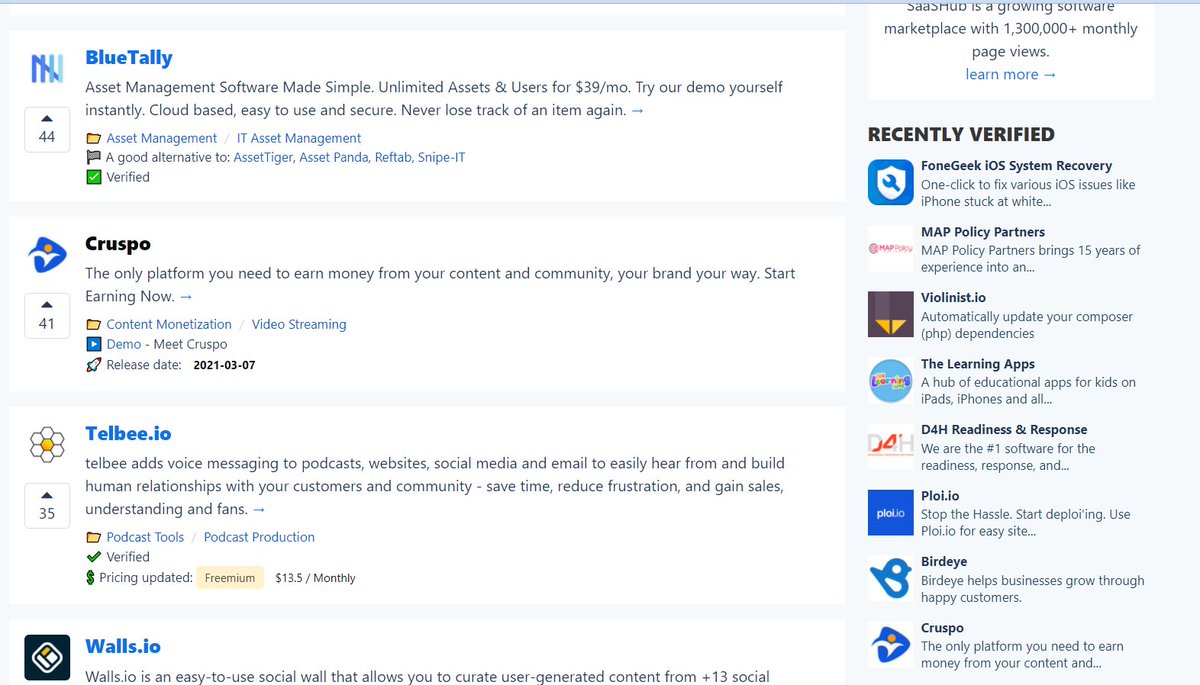This screenshot has width=1200, height=685.
Task: Open Birdeye title in sidebar
Action: [944, 562]
